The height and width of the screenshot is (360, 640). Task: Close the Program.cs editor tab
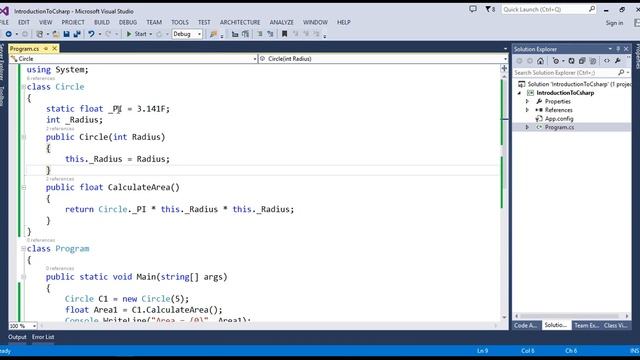click(x=54, y=49)
